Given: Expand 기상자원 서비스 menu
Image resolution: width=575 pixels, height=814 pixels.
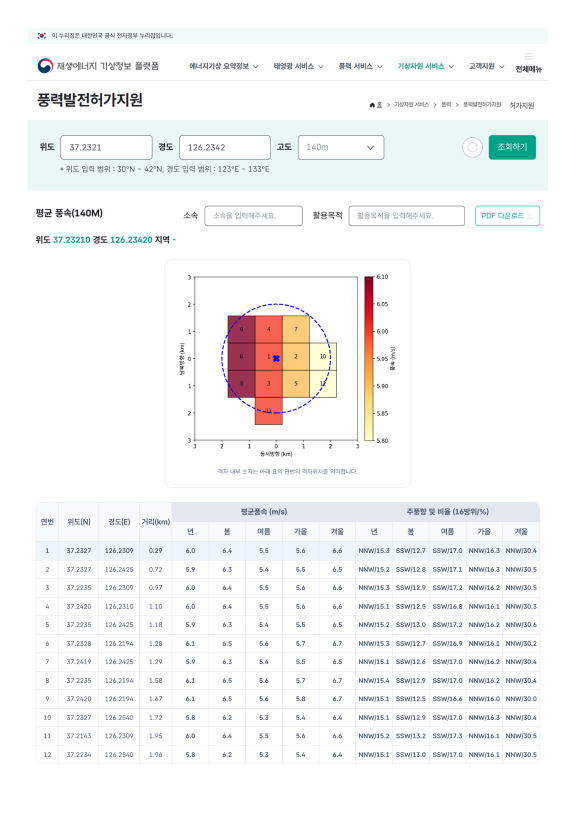Looking at the screenshot, I should click(426, 66).
